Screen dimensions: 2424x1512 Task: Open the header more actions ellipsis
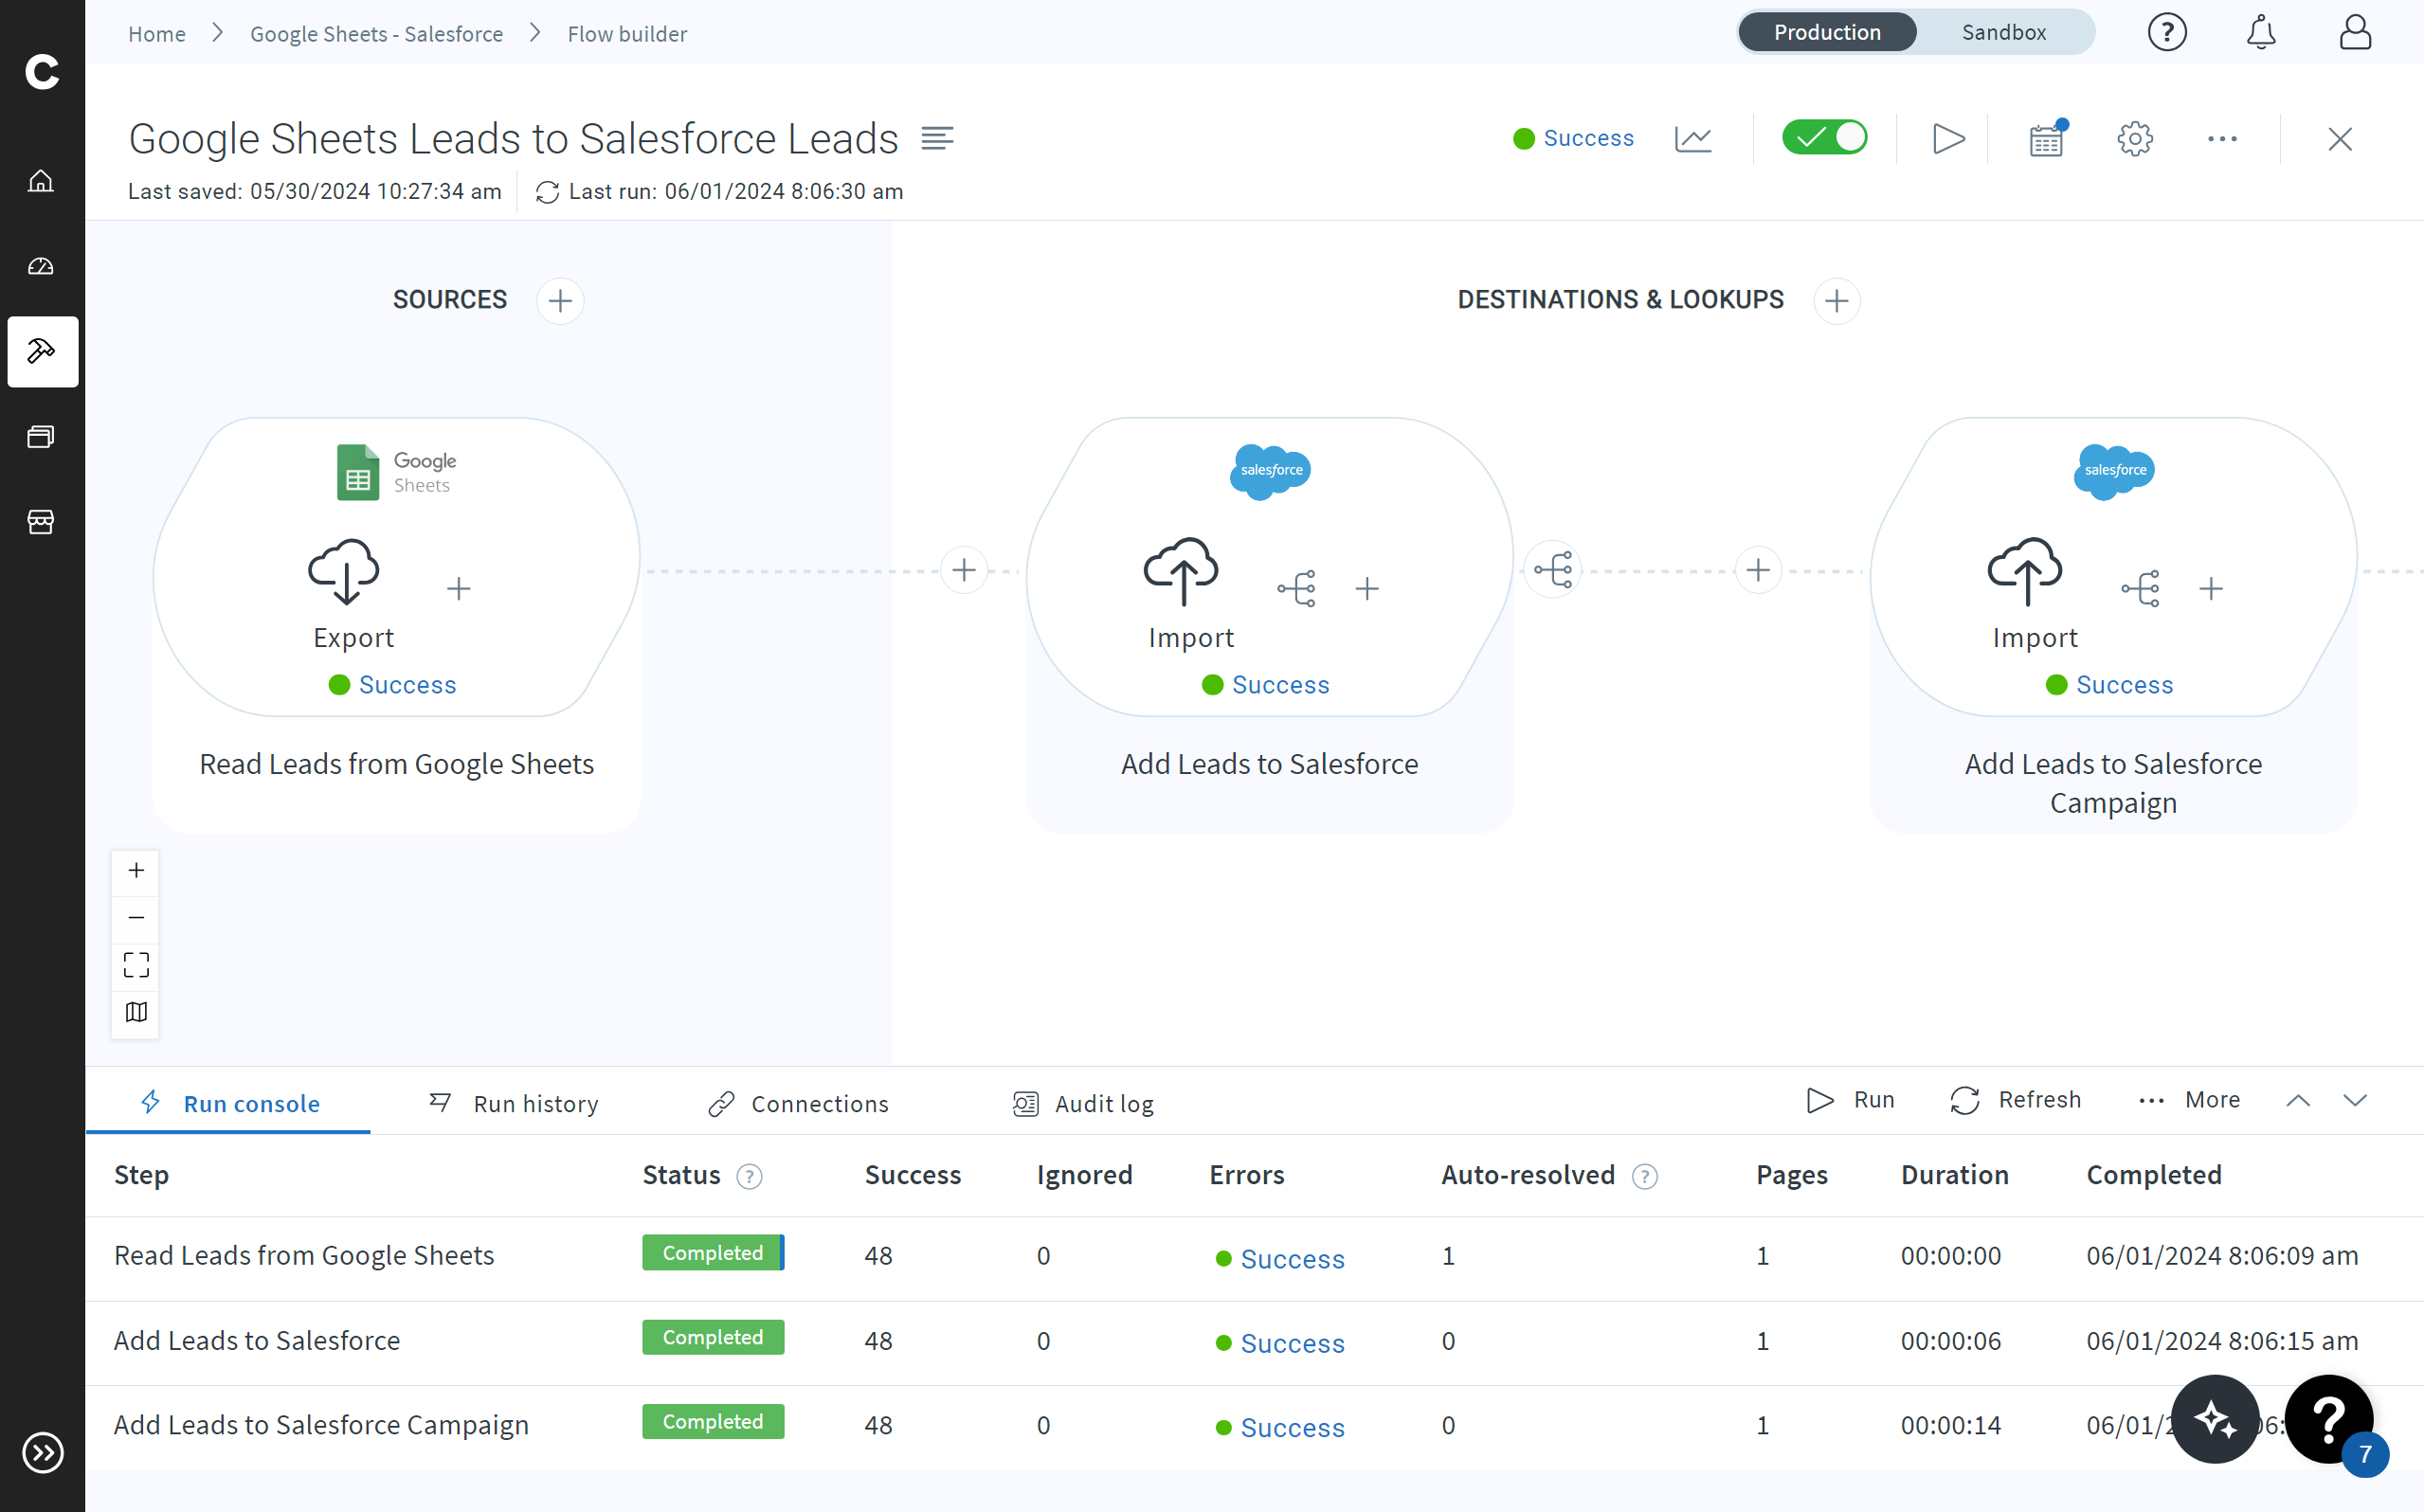pyautogui.click(x=2222, y=138)
